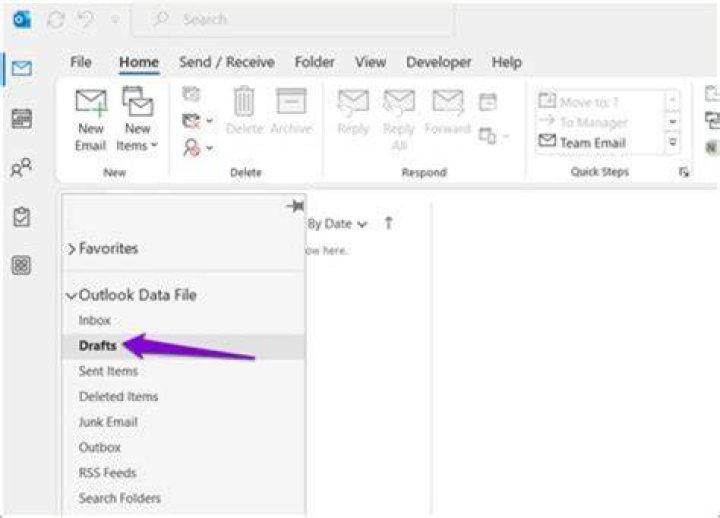Open the Inbox folder

point(95,320)
